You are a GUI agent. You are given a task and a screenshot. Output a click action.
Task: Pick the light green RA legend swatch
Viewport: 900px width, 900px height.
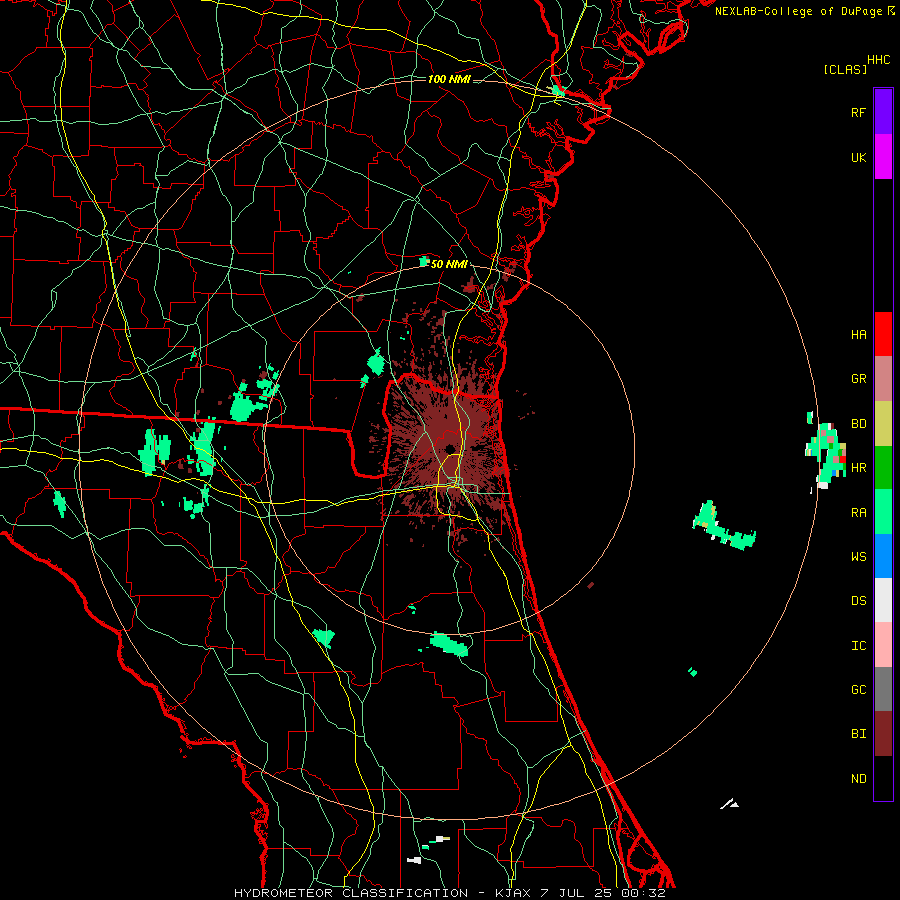pyautogui.click(x=883, y=512)
